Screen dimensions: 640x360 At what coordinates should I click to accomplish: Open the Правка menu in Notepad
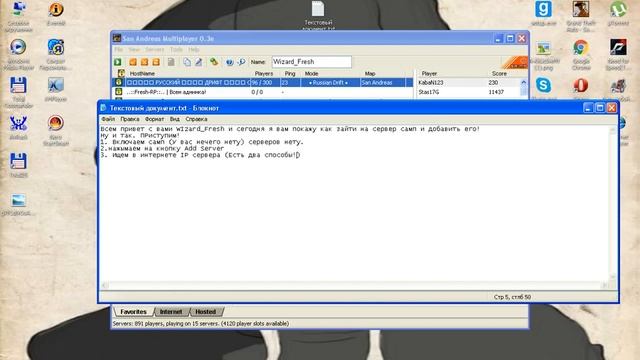click(x=130, y=119)
